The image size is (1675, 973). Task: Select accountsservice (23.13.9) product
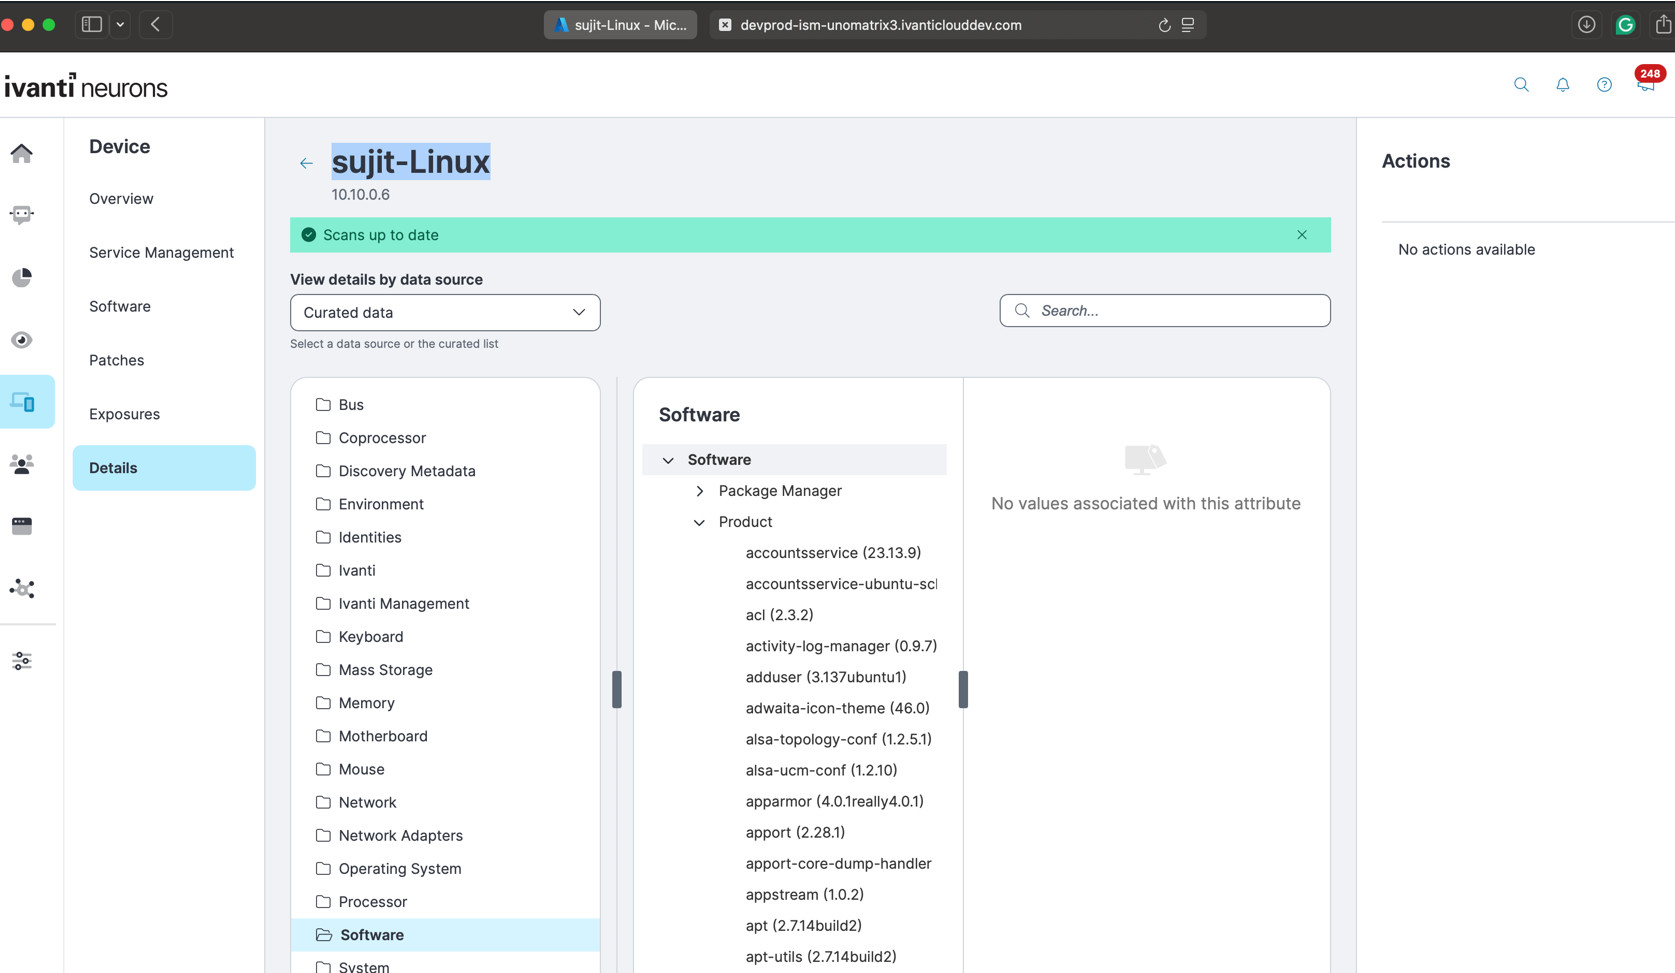click(x=832, y=553)
